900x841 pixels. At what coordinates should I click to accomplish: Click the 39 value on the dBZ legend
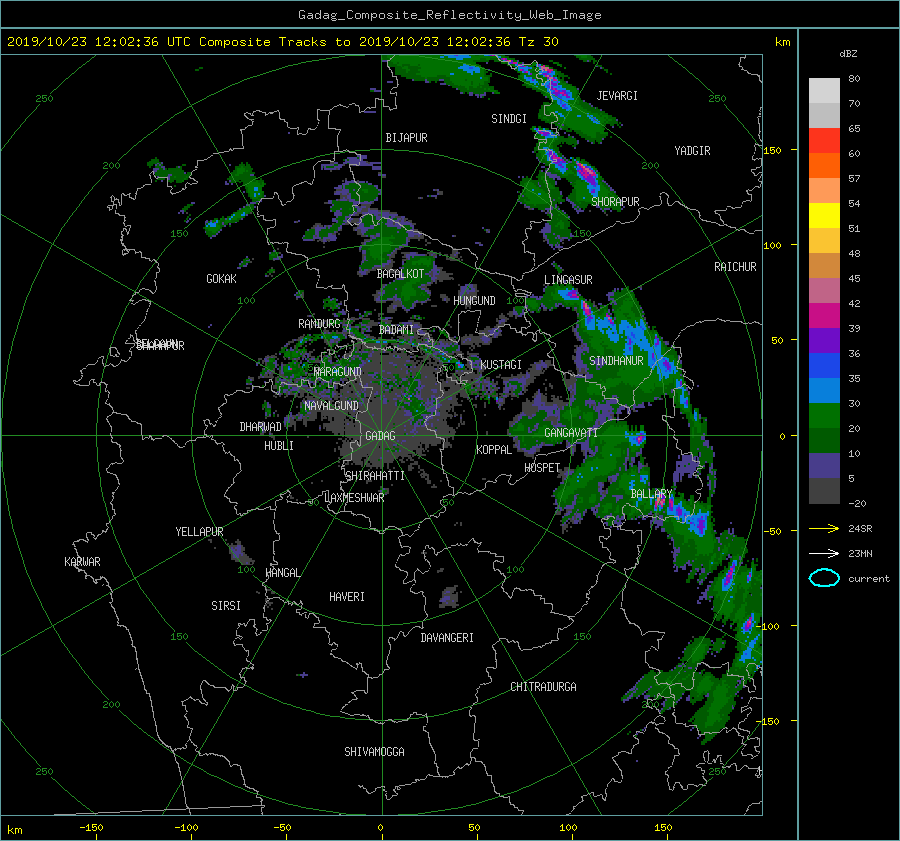pos(854,328)
